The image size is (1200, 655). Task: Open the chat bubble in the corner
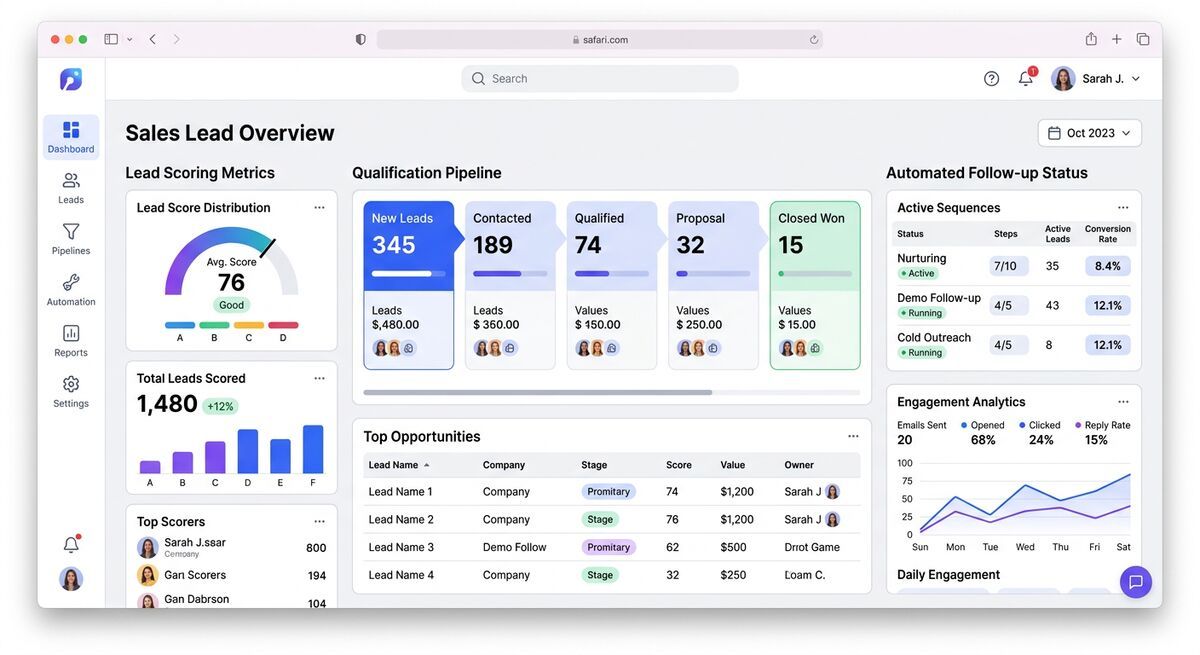click(1136, 581)
